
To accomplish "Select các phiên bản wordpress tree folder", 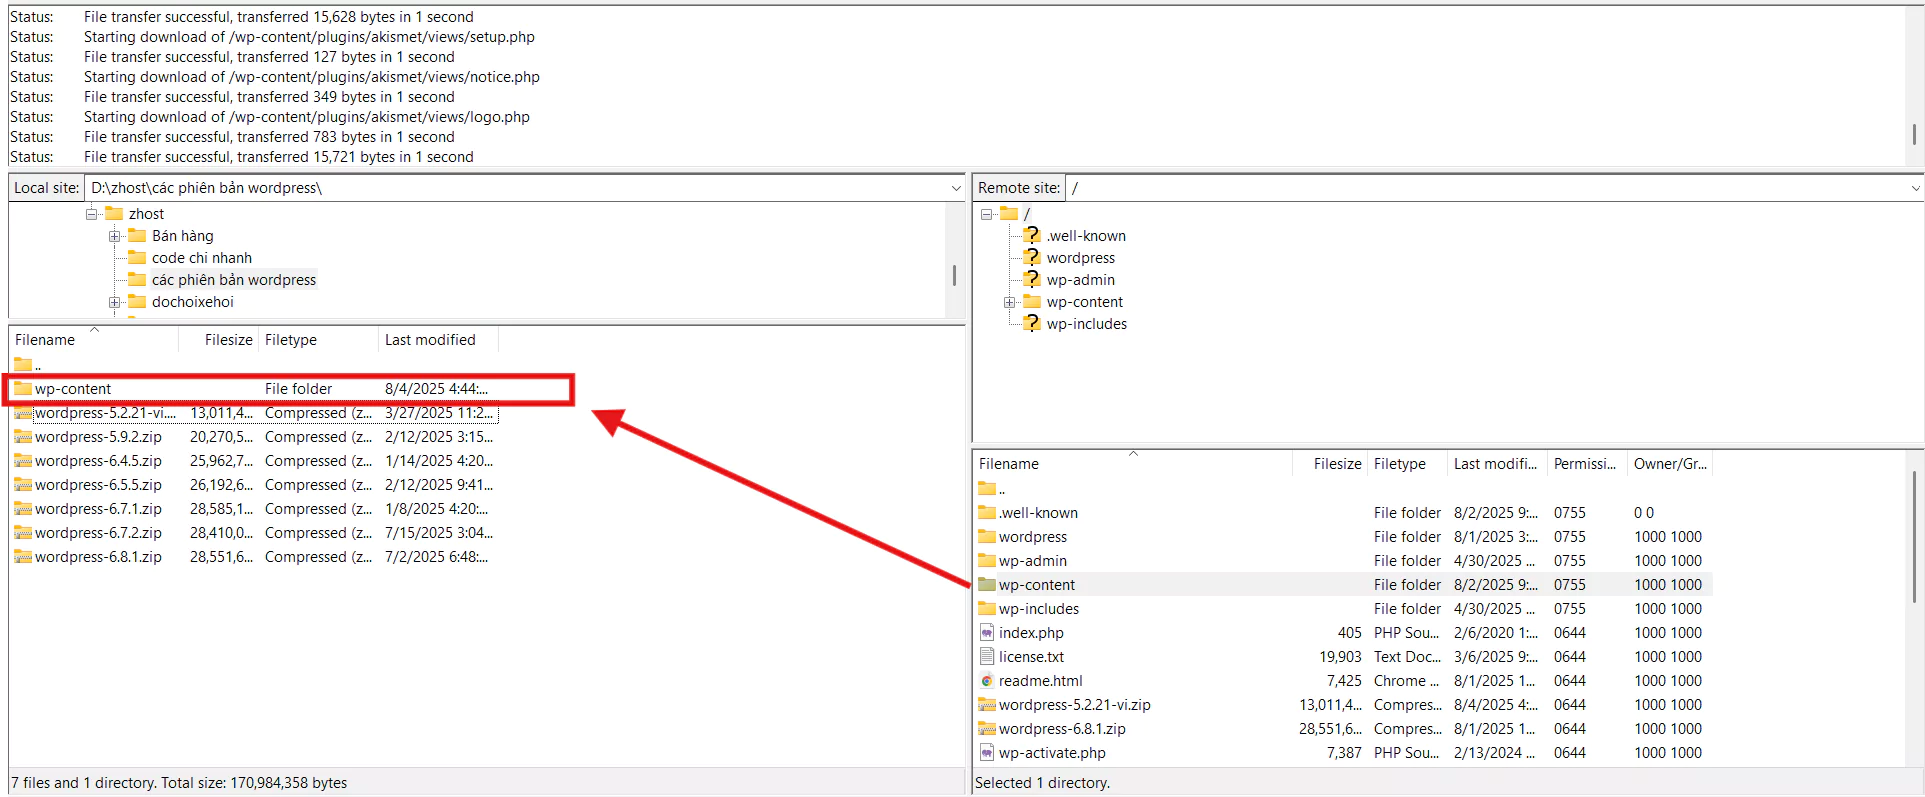I will click(233, 280).
